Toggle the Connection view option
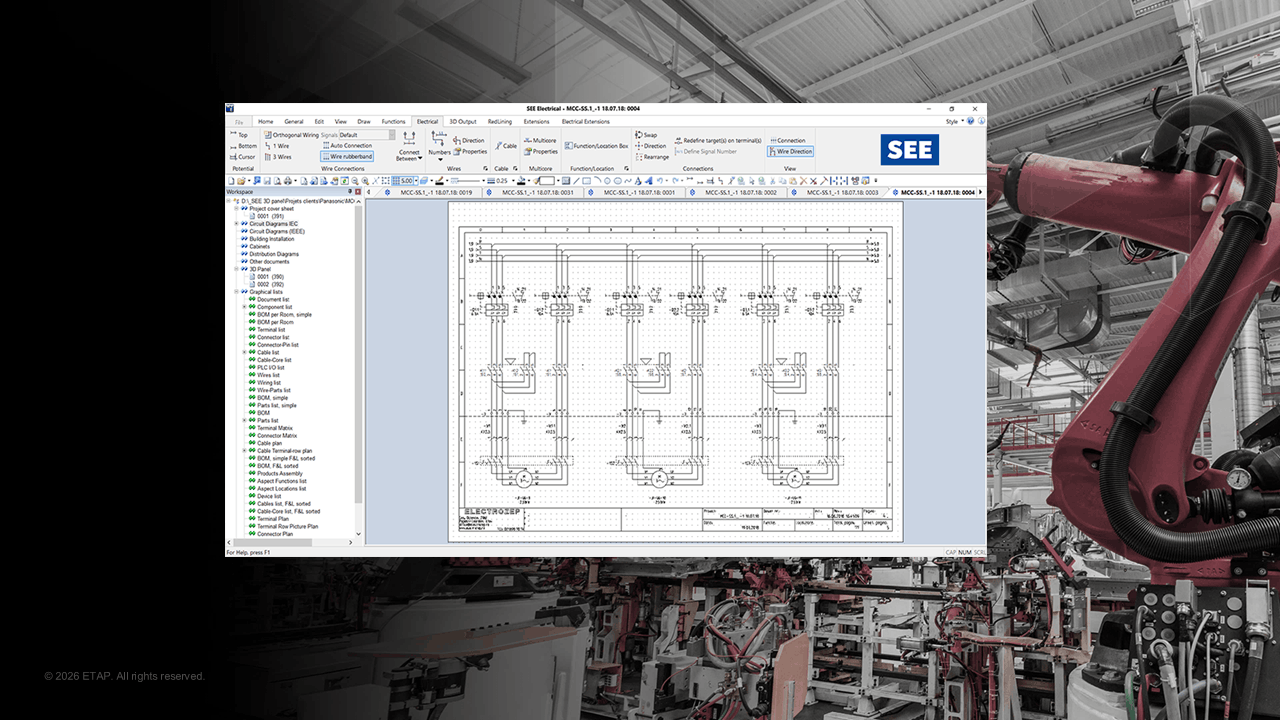The image size is (1280, 720). pyautogui.click(x=787, y=141)
